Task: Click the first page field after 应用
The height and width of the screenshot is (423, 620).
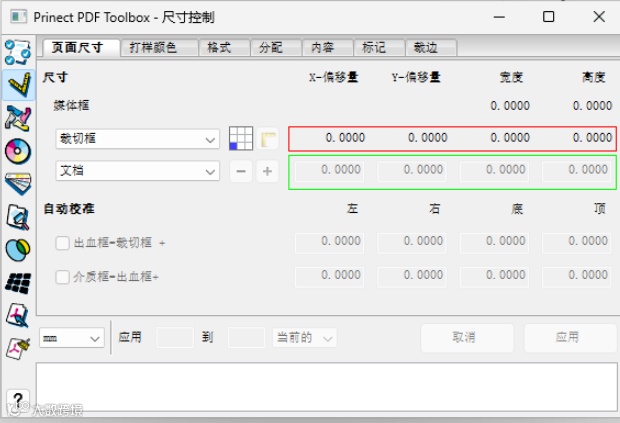Action: (x=175, y=338)
